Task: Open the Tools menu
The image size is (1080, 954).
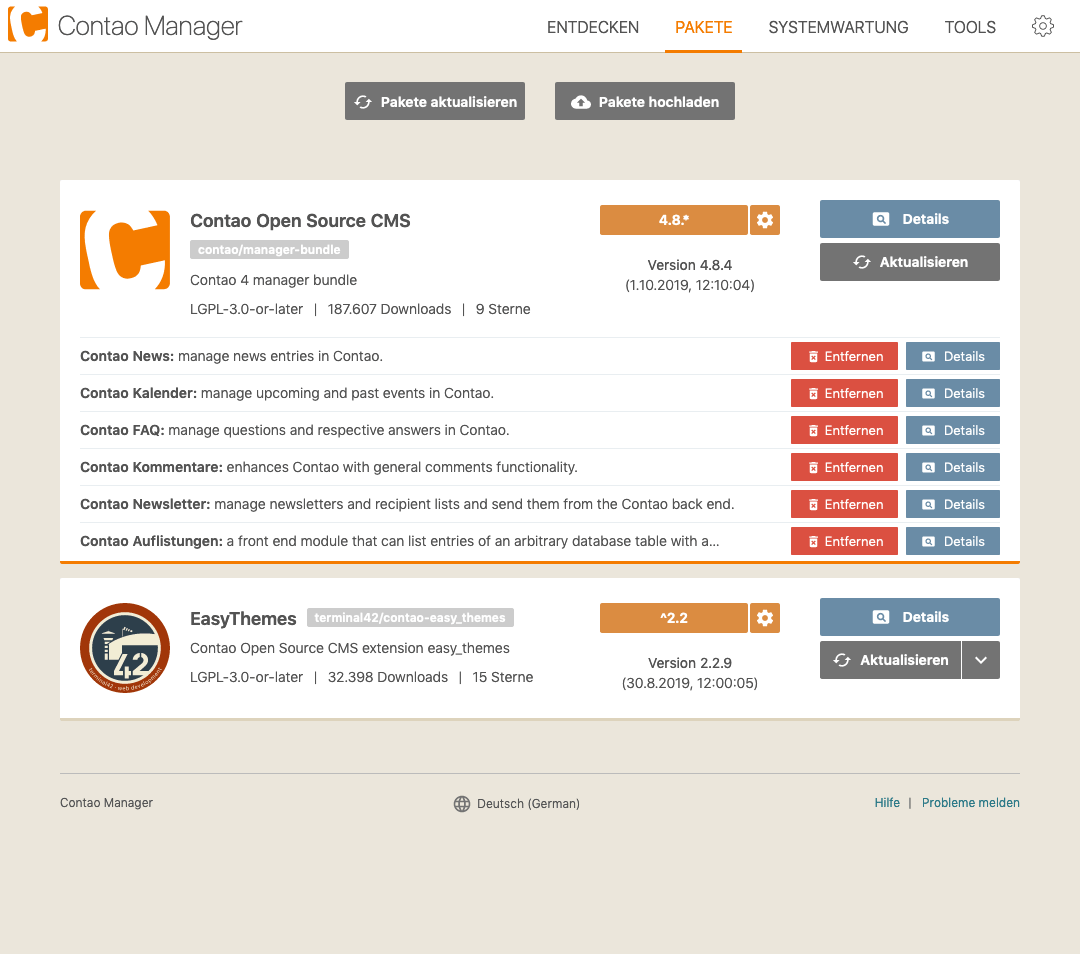Action: tap(970, 27)
